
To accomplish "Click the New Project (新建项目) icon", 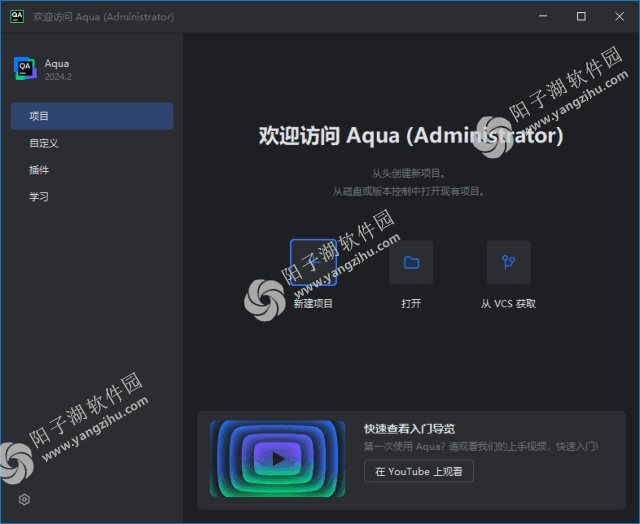I will click(313, 262).
